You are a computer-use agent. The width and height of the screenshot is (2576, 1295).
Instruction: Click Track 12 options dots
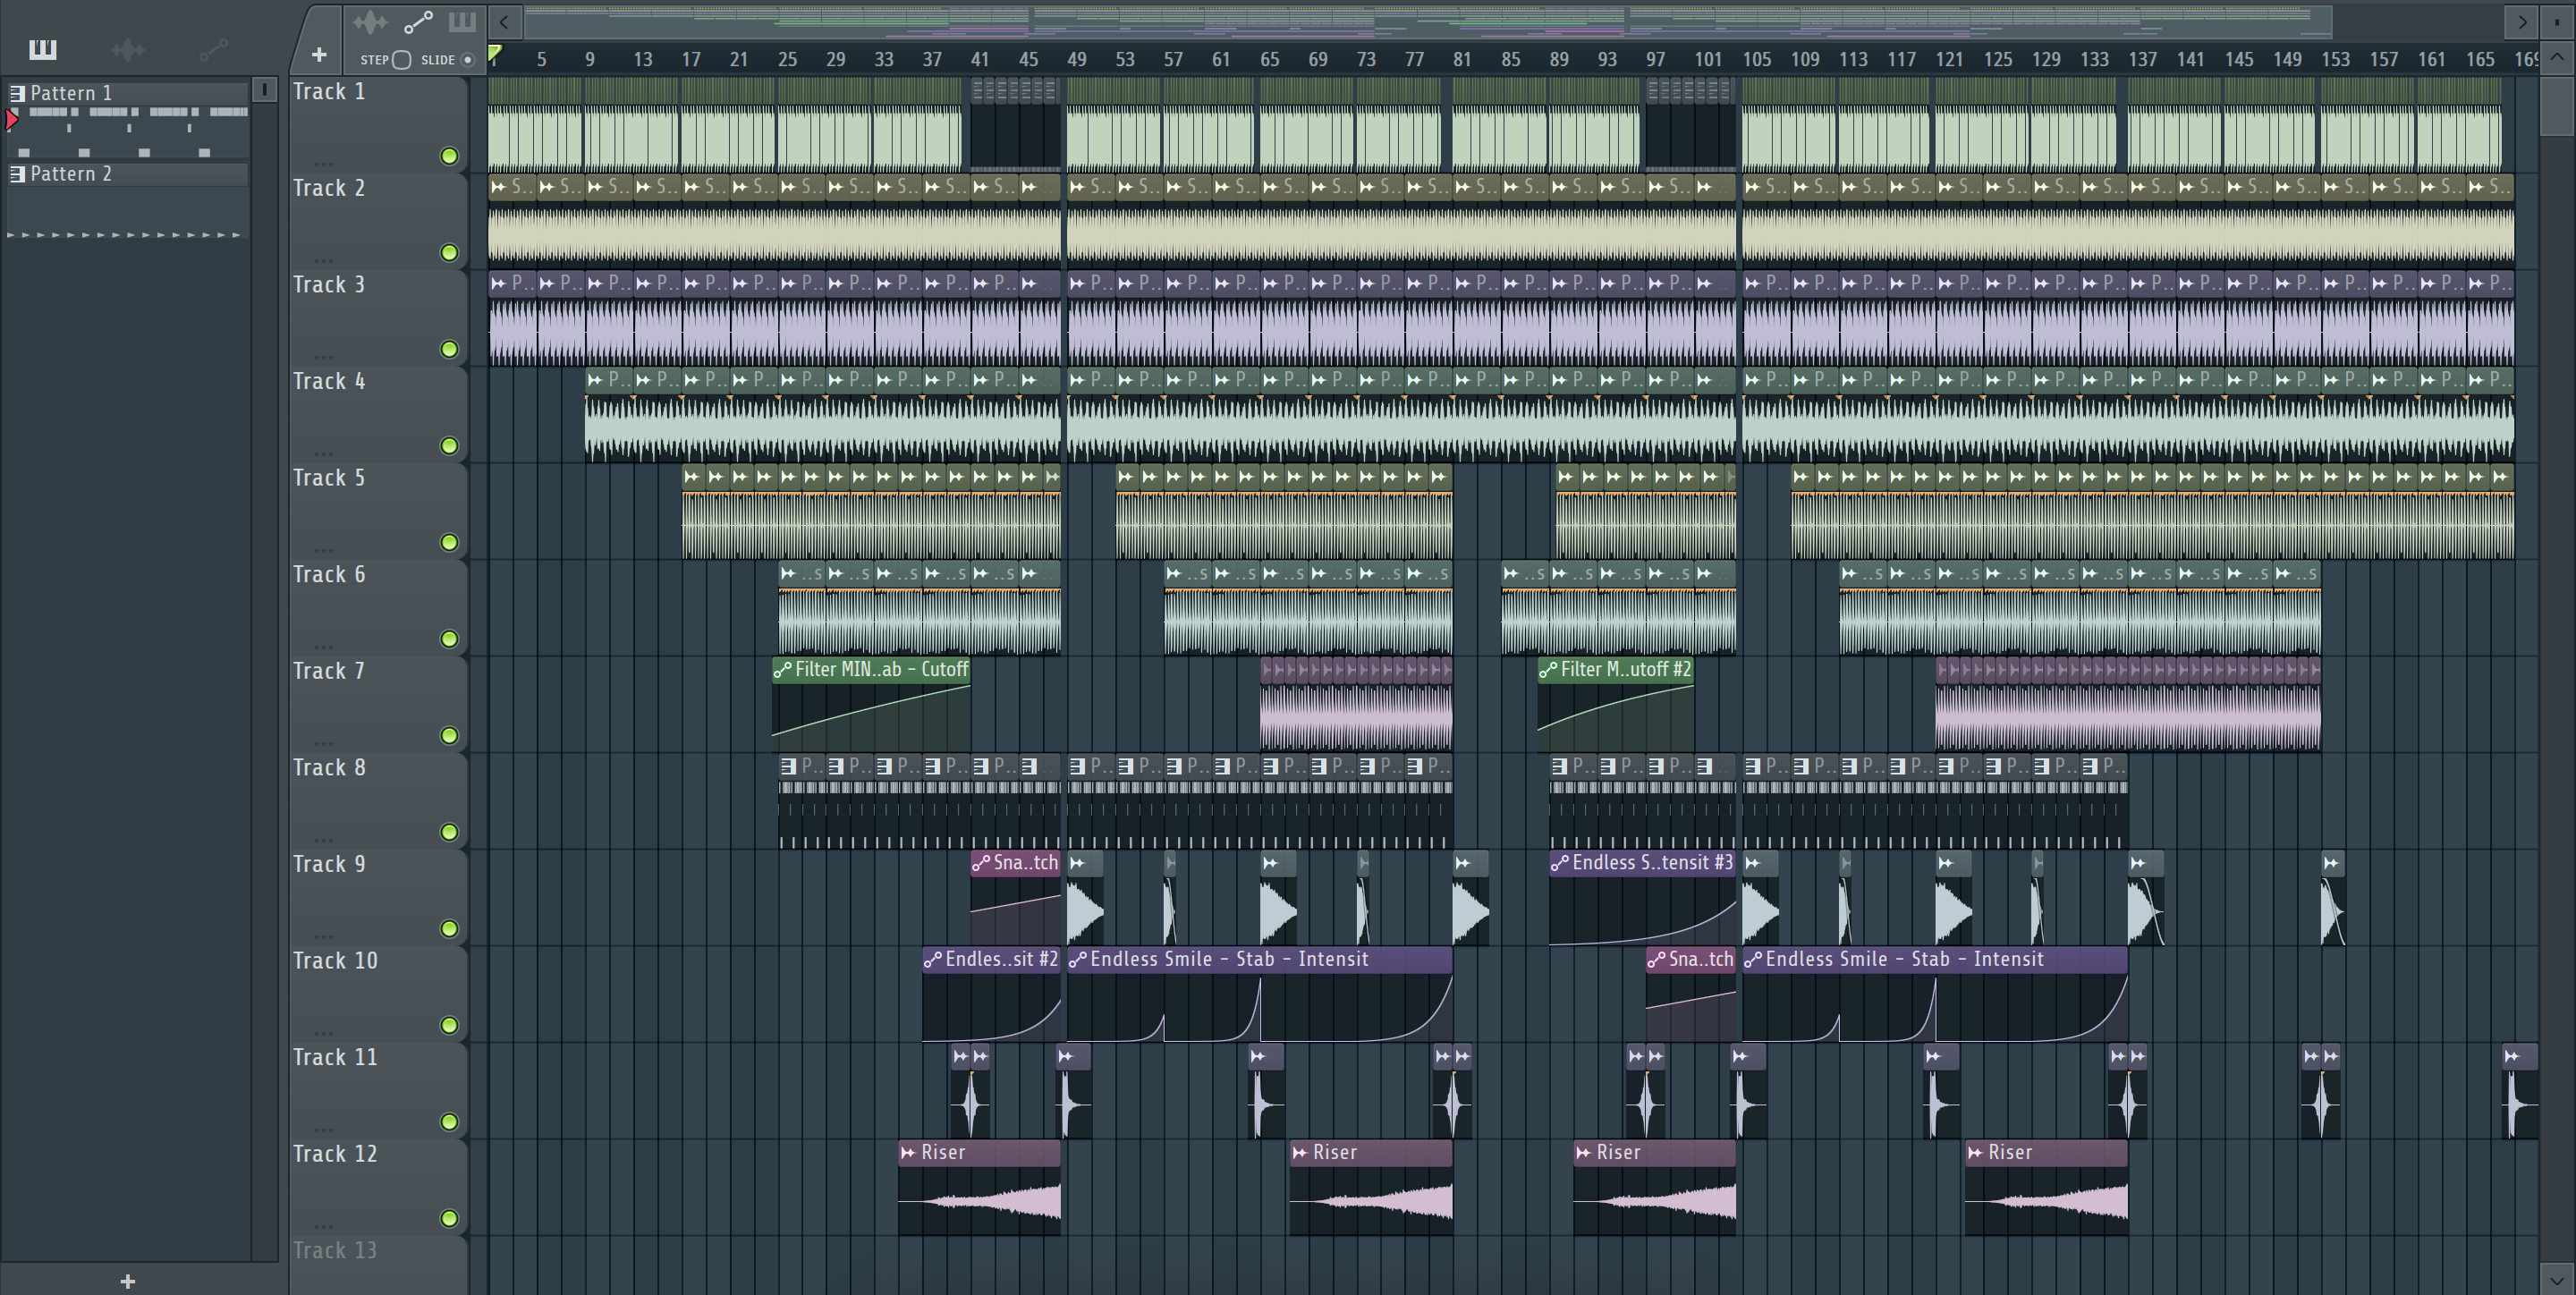(323, 1225)
